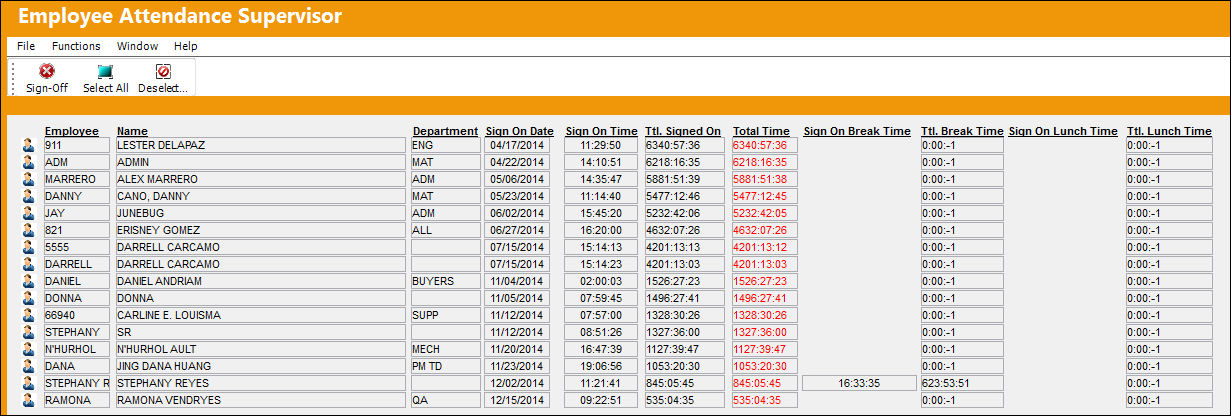Click the name RAMONA VENDRYES
This screenshot has width=1231, height=416.
tap(261, 400)
